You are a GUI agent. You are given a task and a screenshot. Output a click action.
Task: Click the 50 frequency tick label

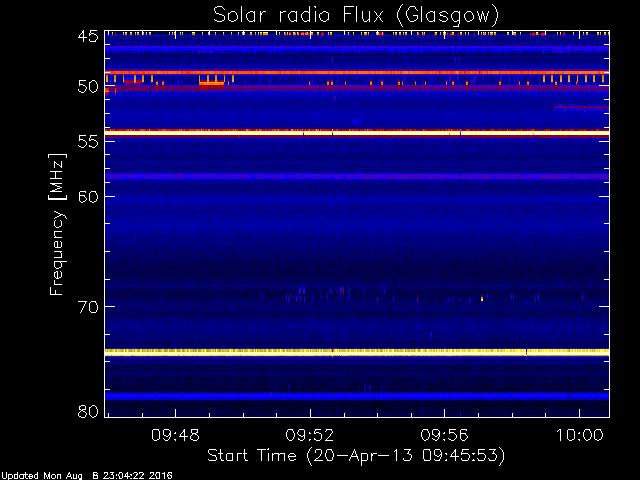88,87
